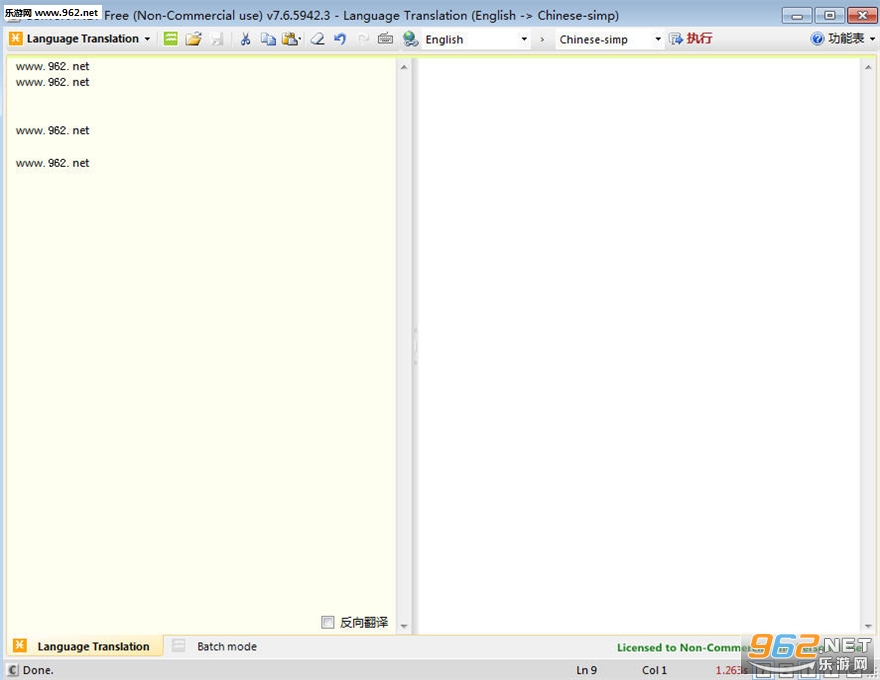Click the up arrow of translation pane scrollbar

coord(868,67)
